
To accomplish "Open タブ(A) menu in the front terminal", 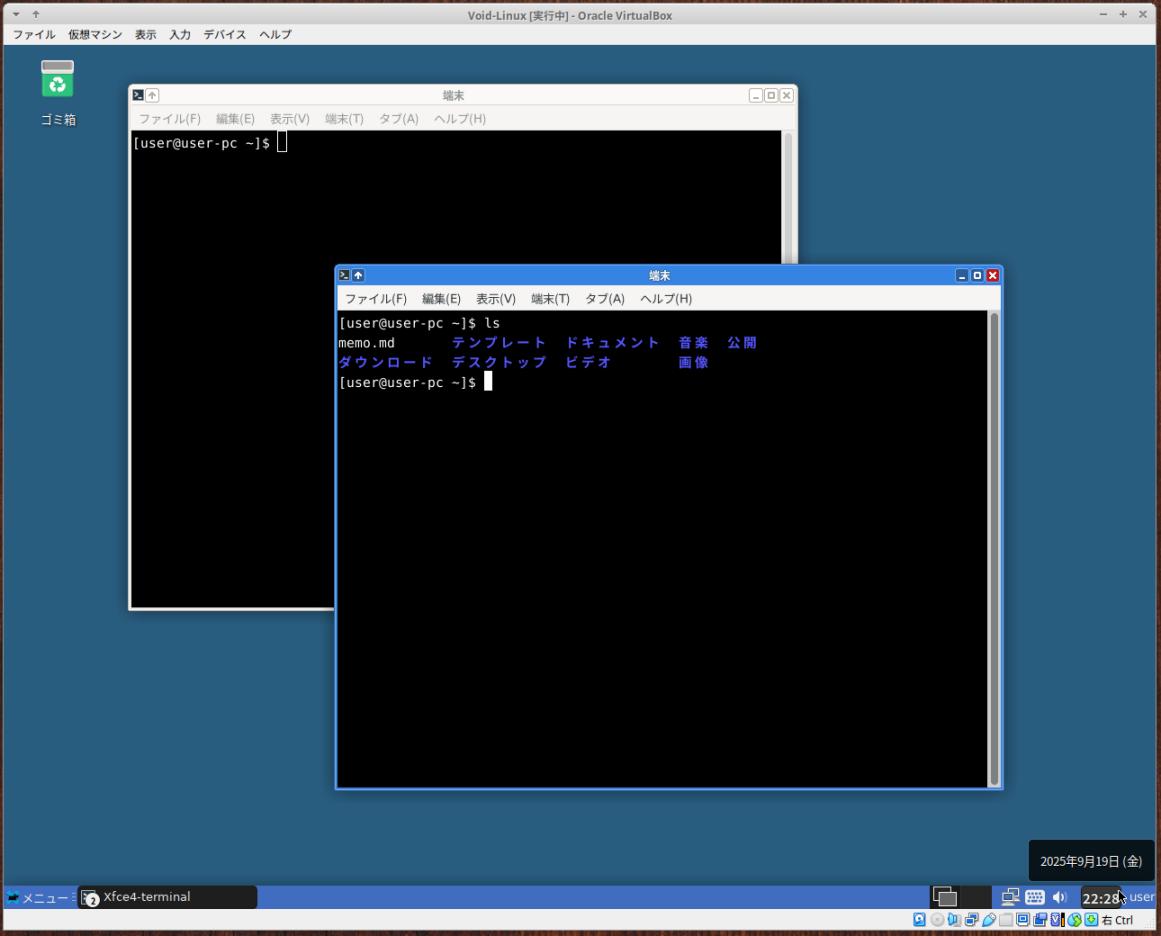I will pyautogui.click(x=605, y=298).
